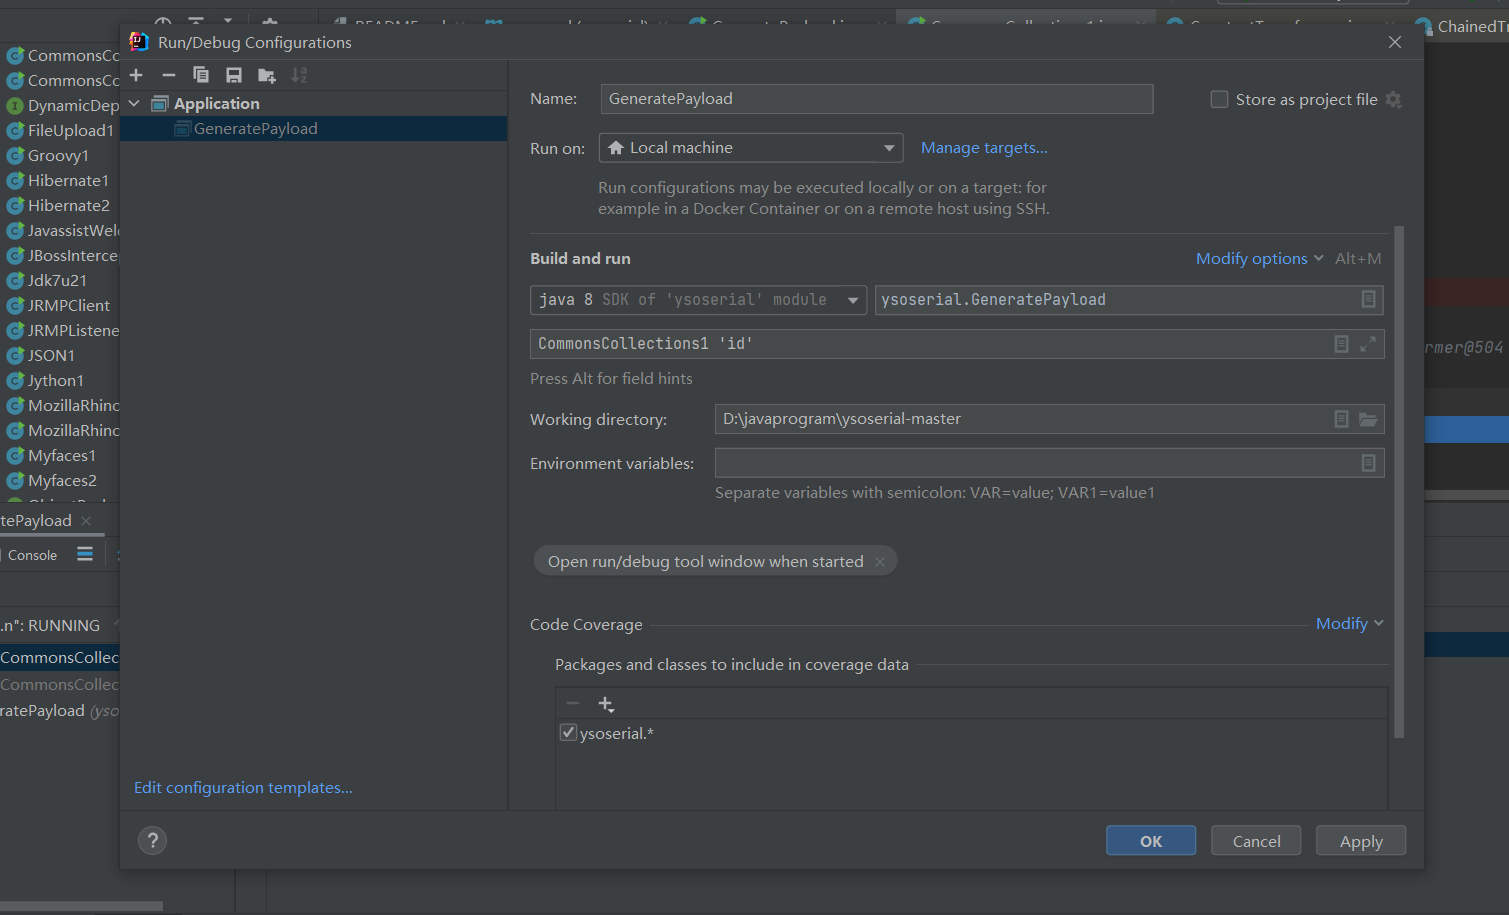1509x915 pixels.
Task: Open the java 8 SDK module dropdown
Action: click(698, 300)
